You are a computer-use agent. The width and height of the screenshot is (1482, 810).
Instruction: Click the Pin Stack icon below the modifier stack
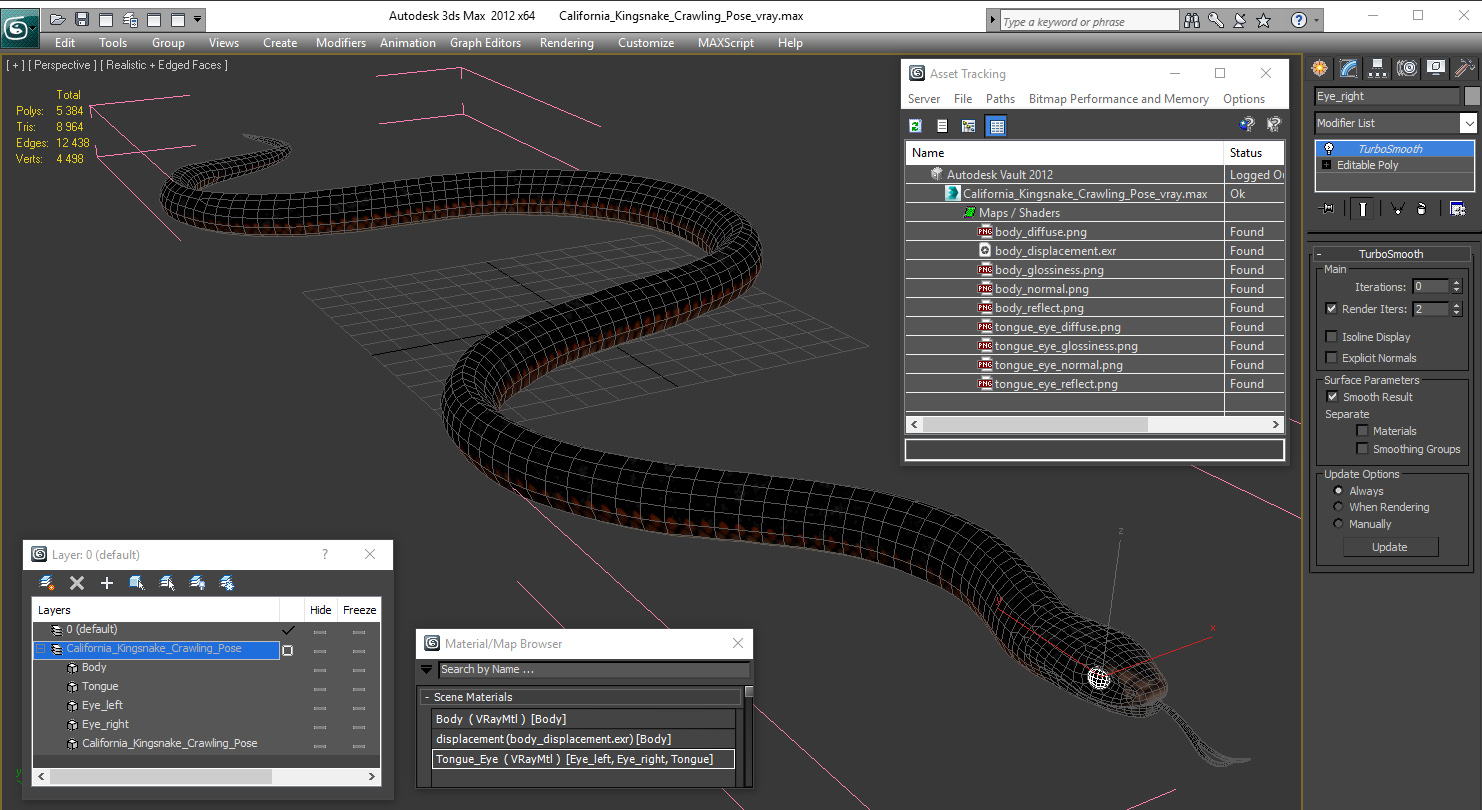click(x=1328, y=208)
